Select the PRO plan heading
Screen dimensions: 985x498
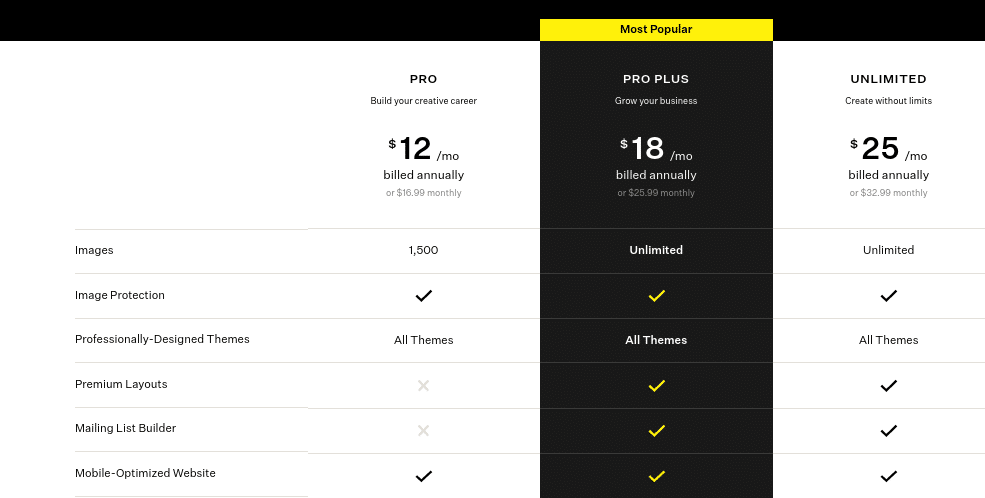pos(423,79)
